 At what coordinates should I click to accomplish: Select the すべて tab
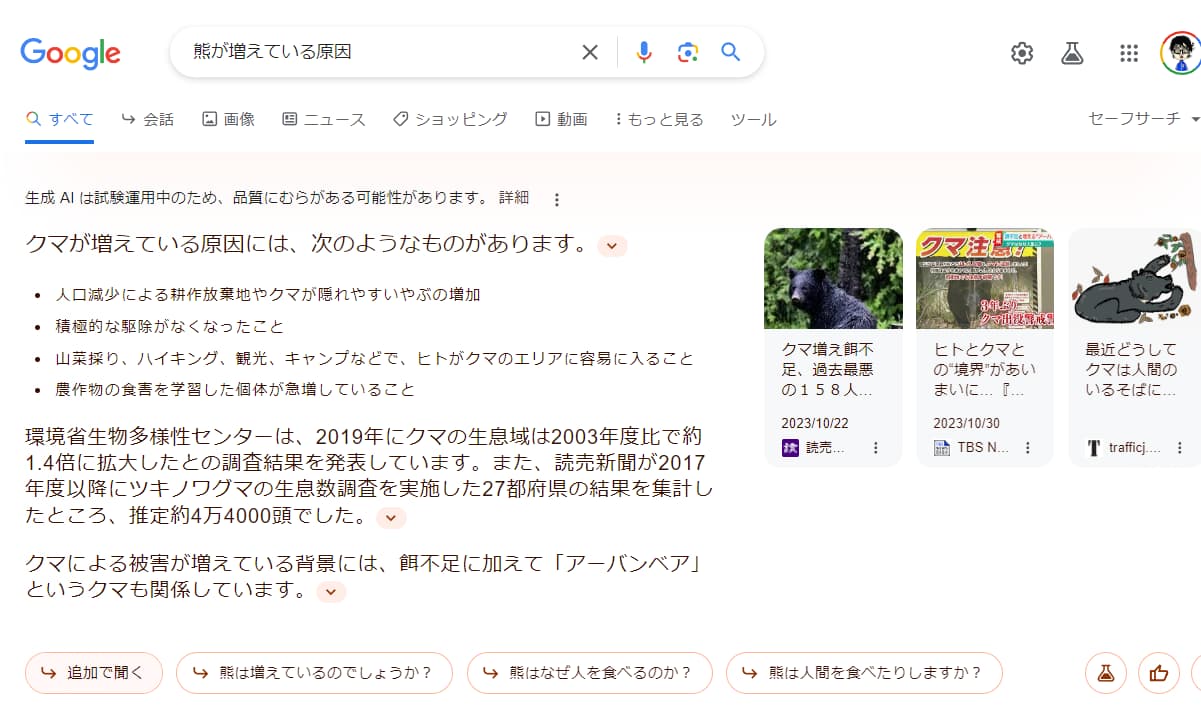point(60,119)
